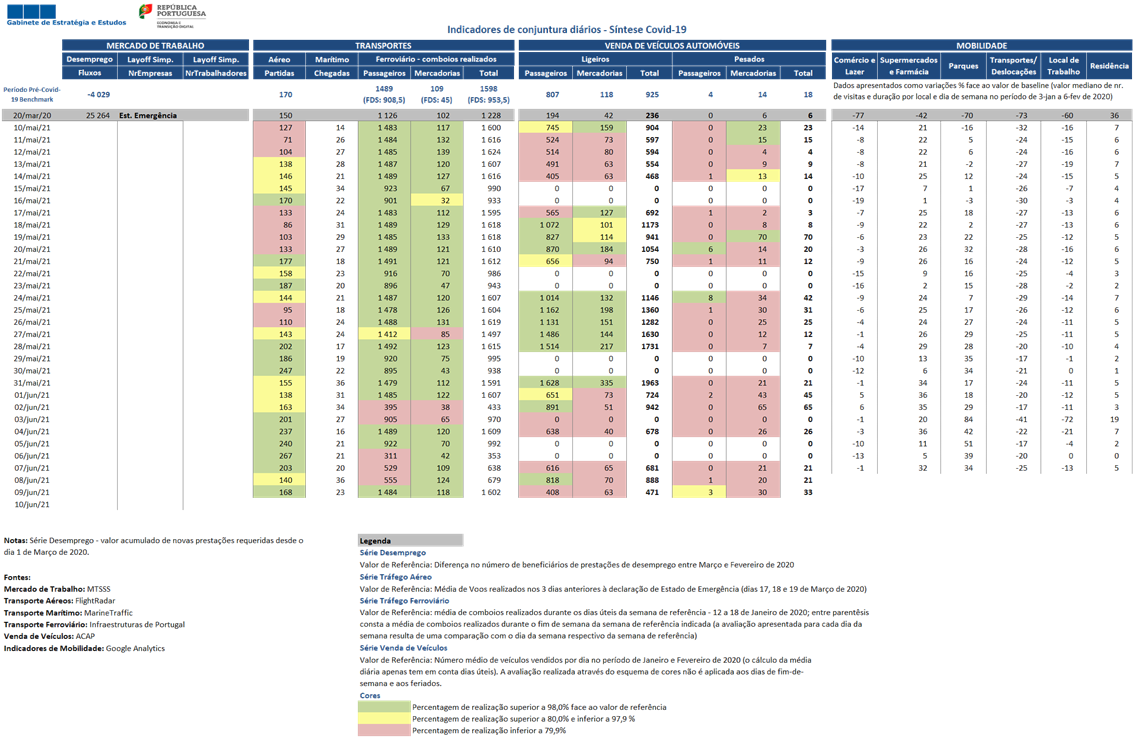The width and height of the screenshot is (1133, 740).
Task: Click the 25 264 unemployment value
Action: [98, 116]
